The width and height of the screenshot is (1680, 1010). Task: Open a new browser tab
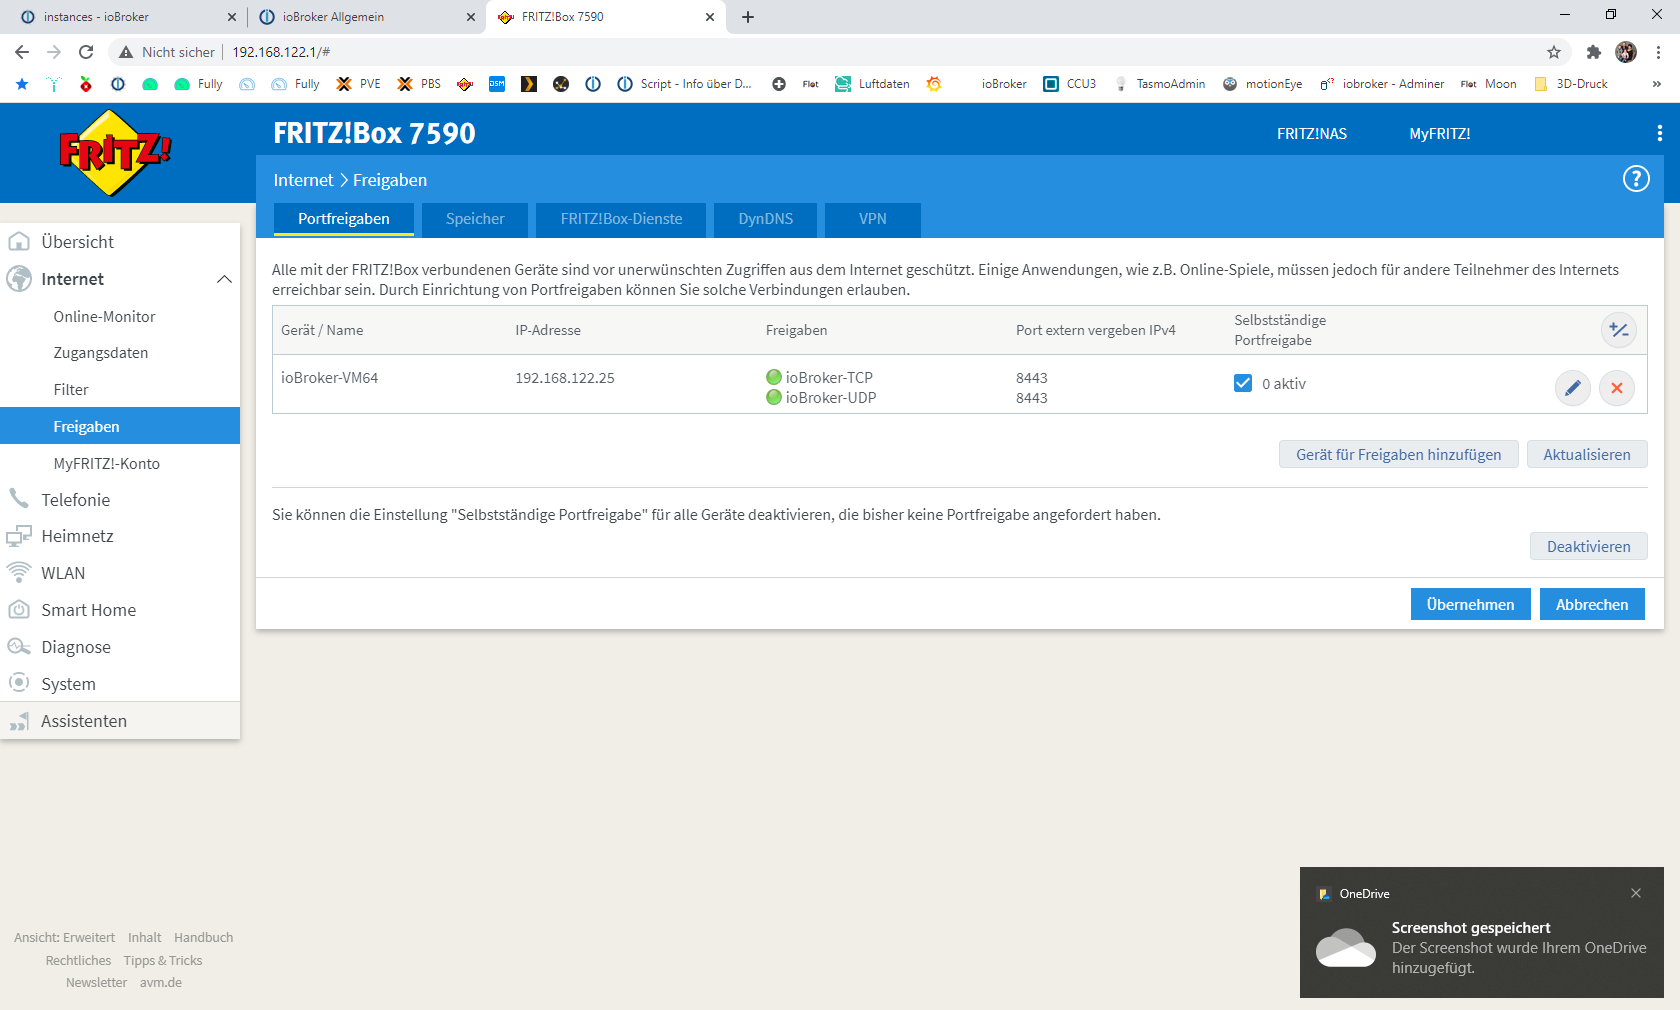click(748, 17)
